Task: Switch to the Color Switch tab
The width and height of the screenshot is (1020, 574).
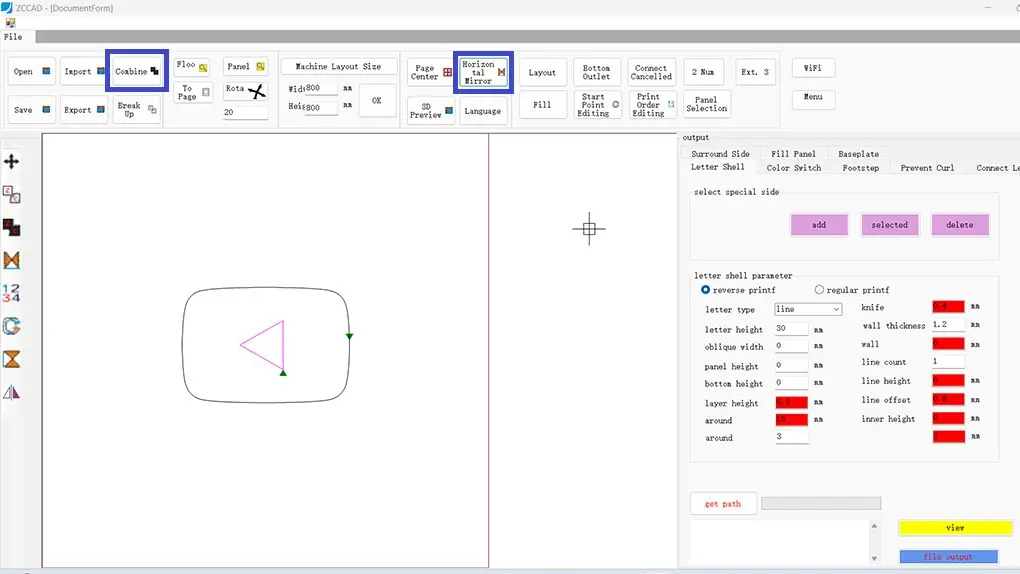Action: [x=793, y=168]
